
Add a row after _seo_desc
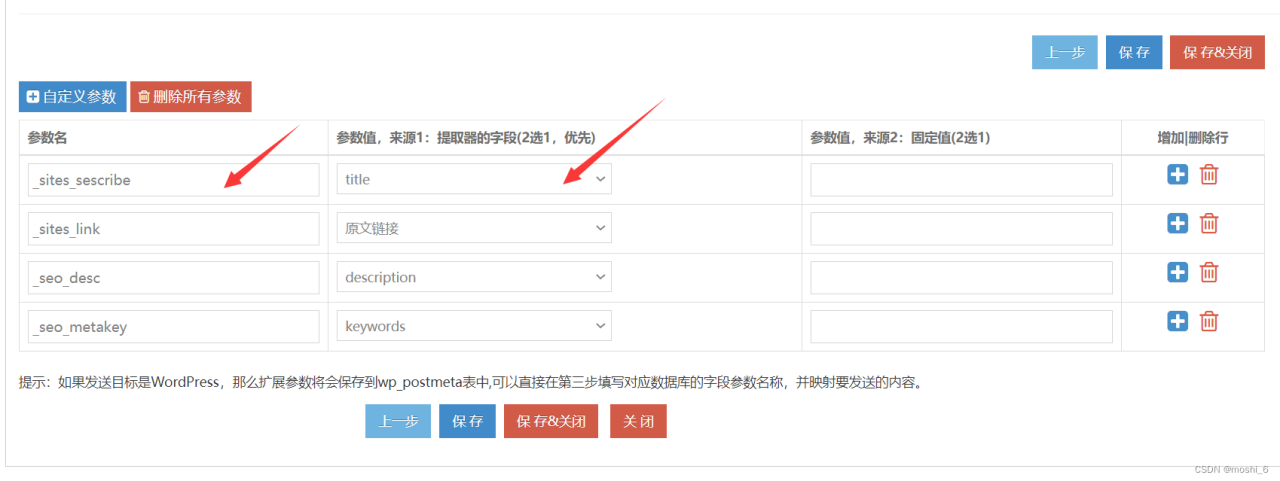1178,272
